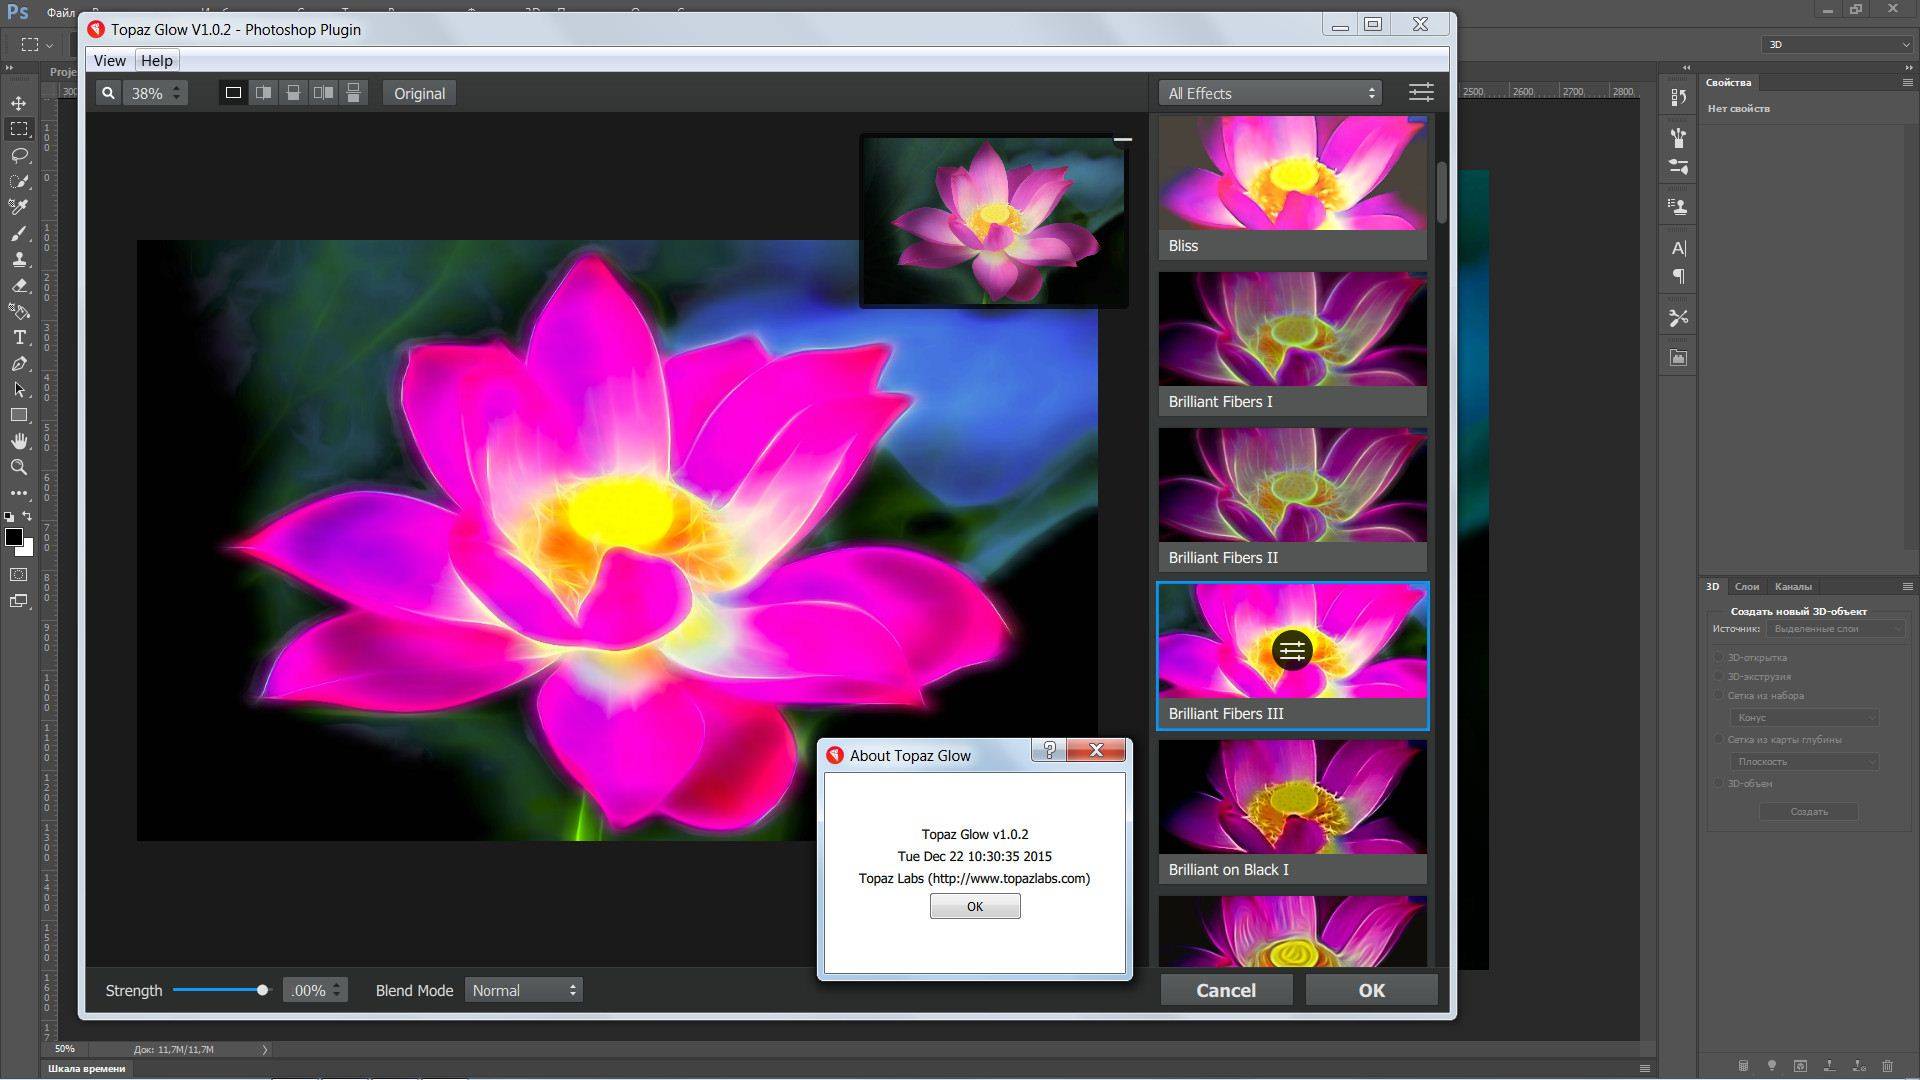Viewport: 1920px width, 1080px height.
Task: Adjust the zoom 38% stepper arrows
Action: click(177, 93)
